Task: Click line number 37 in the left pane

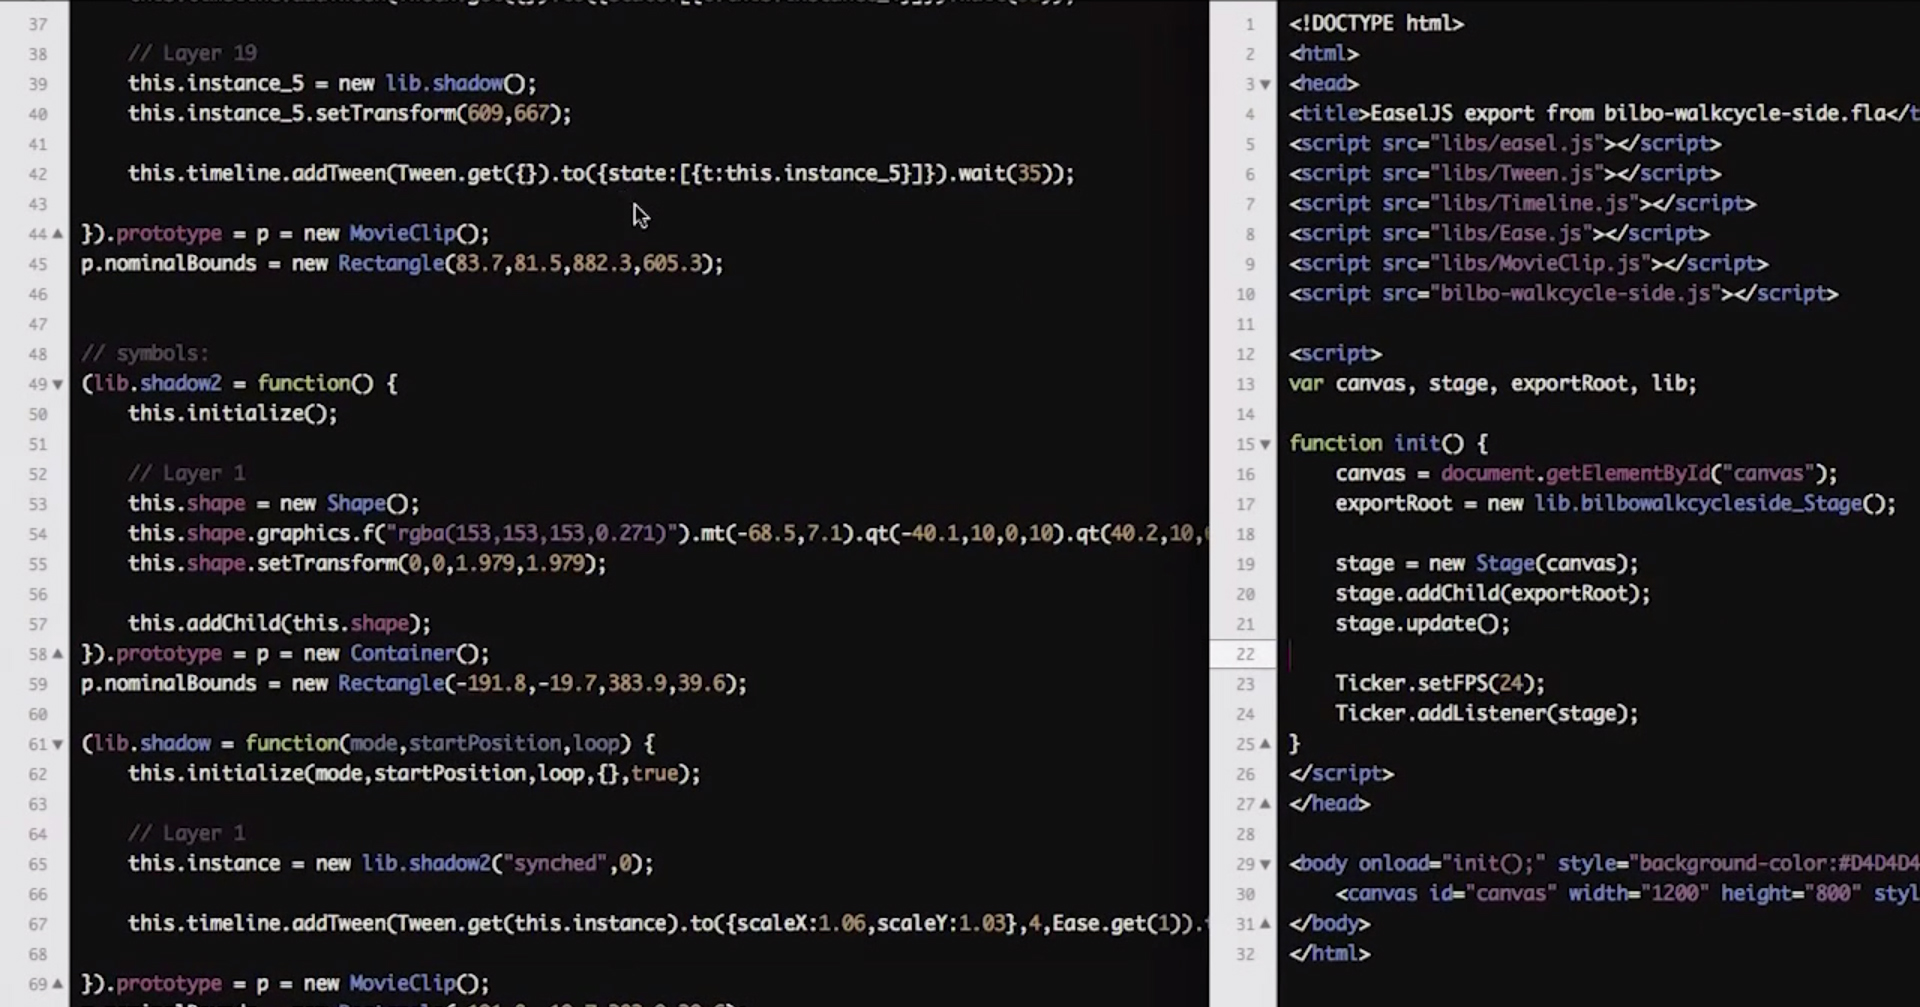Action: coord(38,24)
